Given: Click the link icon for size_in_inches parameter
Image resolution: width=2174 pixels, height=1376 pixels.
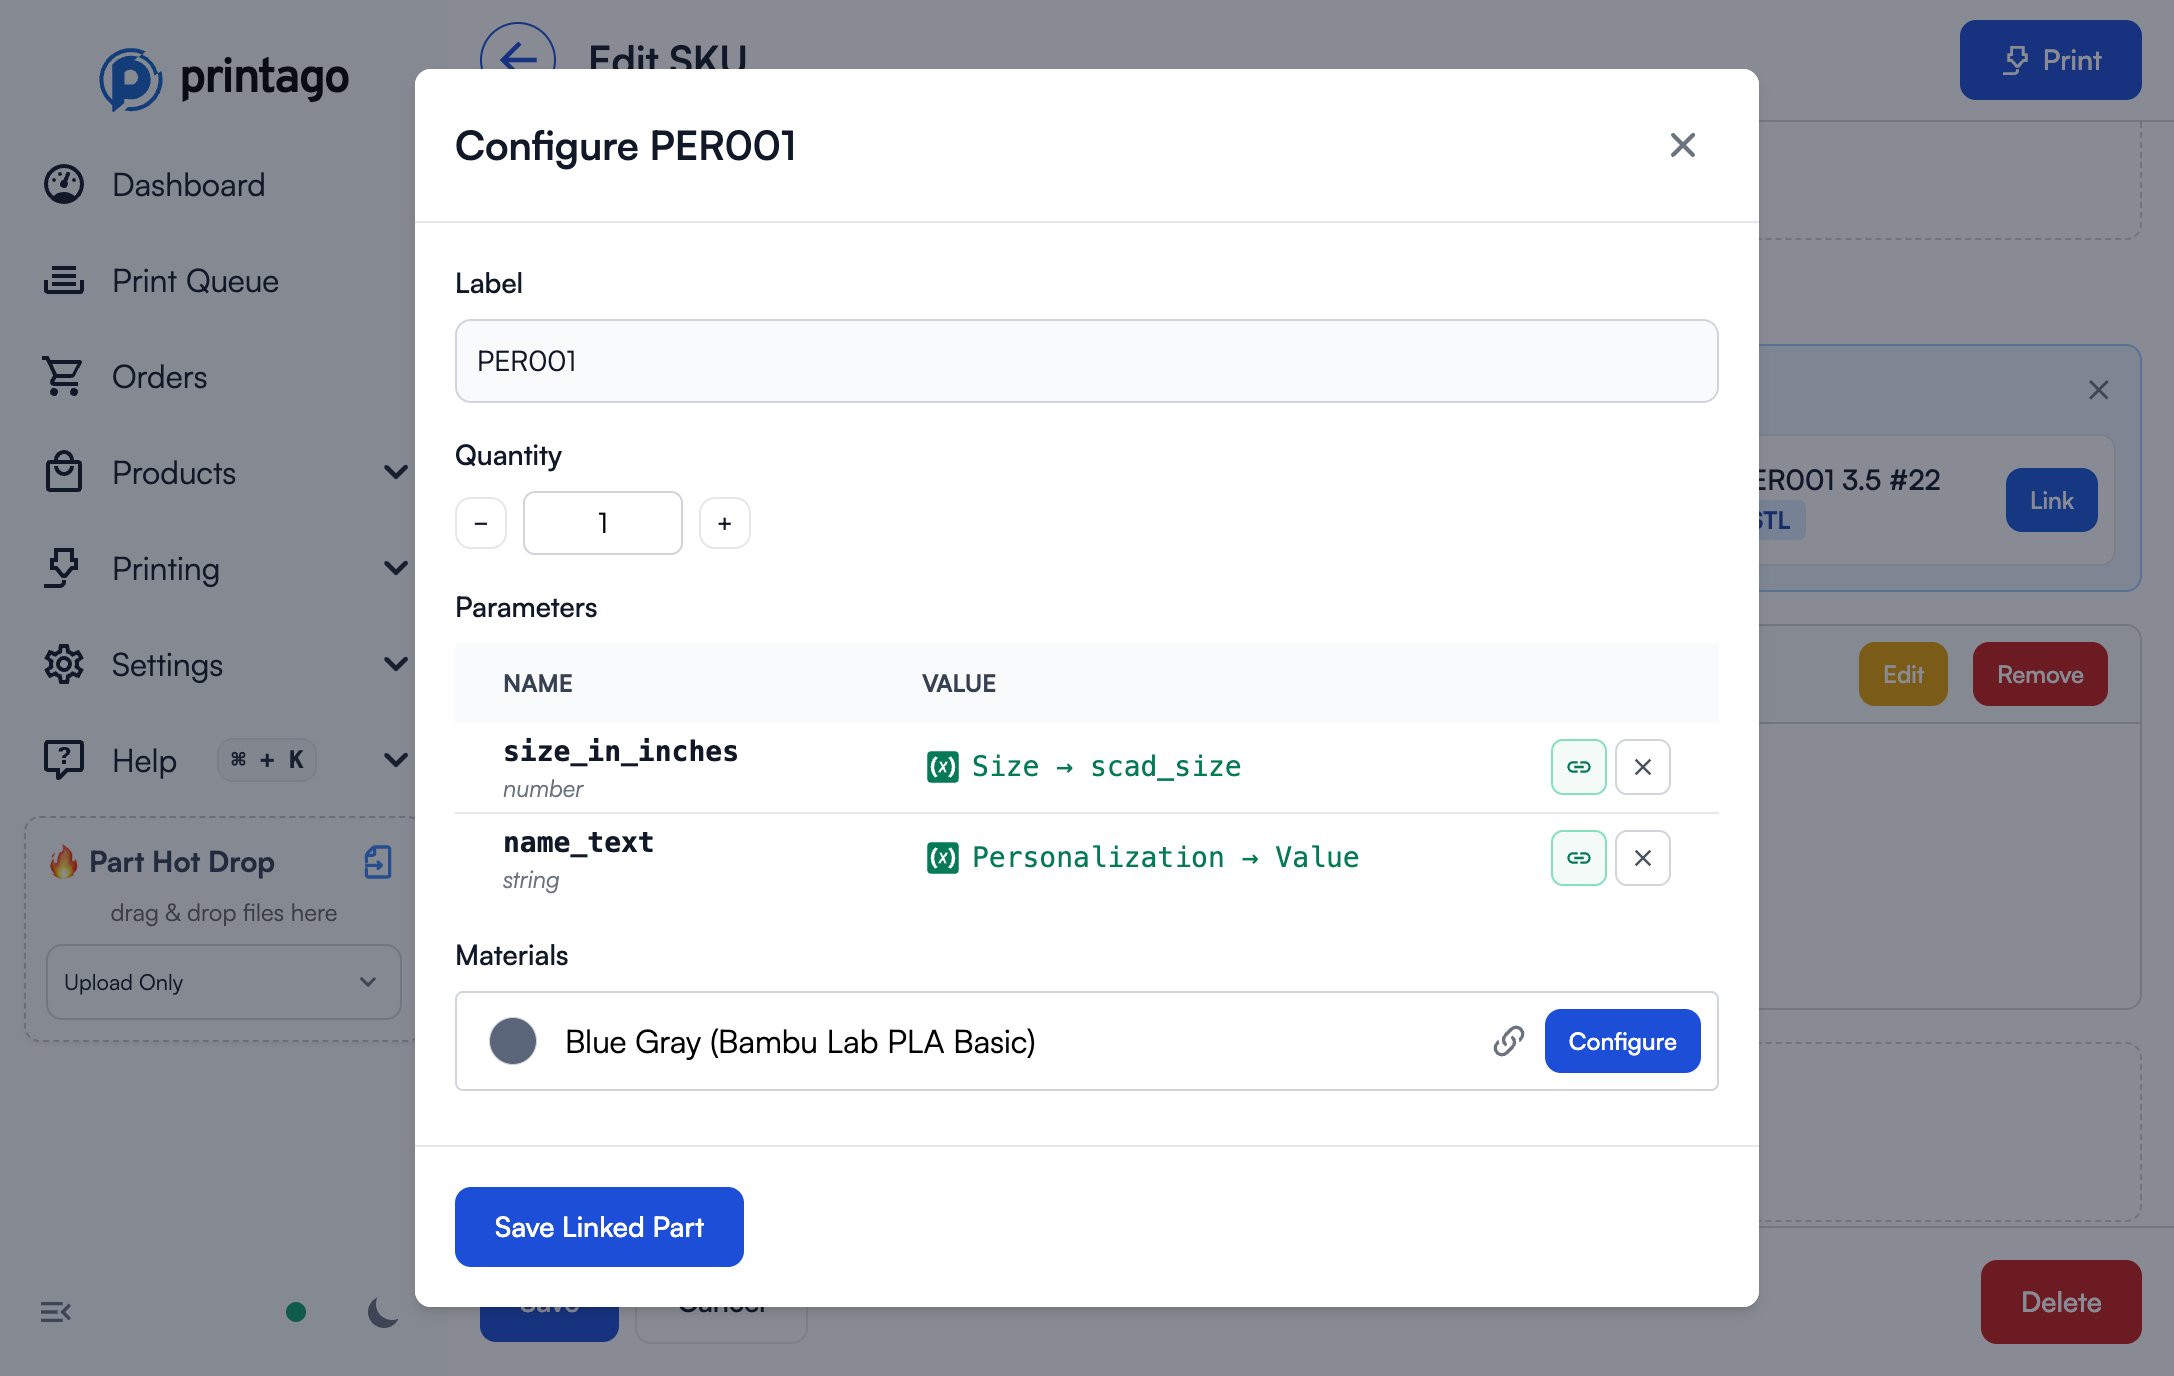Looking at the screenshot, I should 1578,767.
